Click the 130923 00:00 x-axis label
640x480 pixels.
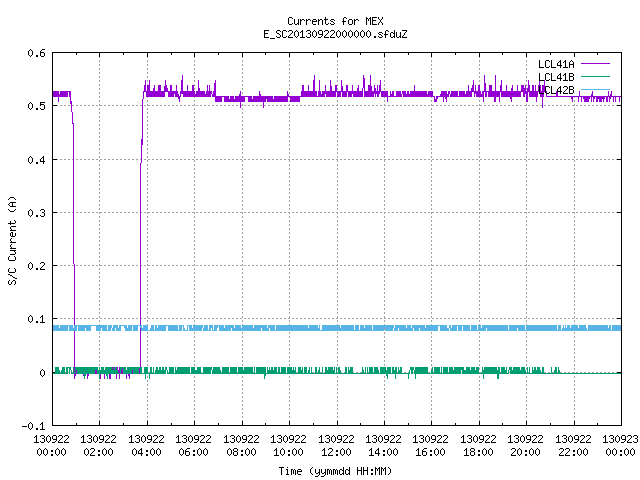tap(620, 446)
